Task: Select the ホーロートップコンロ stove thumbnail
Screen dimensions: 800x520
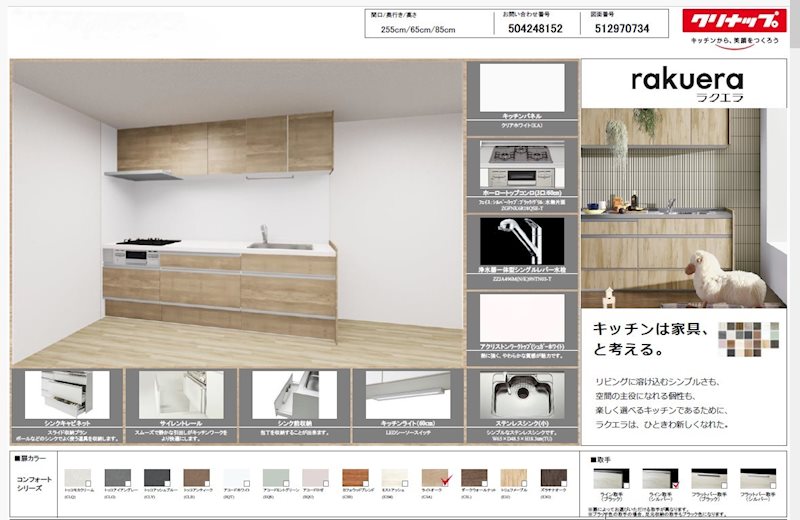Action: pos(522,164)
